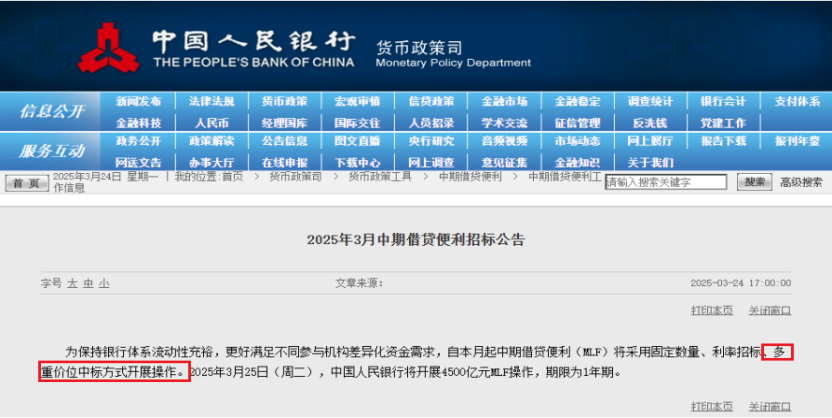Screen dimensions: 832x418
Task: Open the 新闻发布 menu item
Action: coord(138,101)
